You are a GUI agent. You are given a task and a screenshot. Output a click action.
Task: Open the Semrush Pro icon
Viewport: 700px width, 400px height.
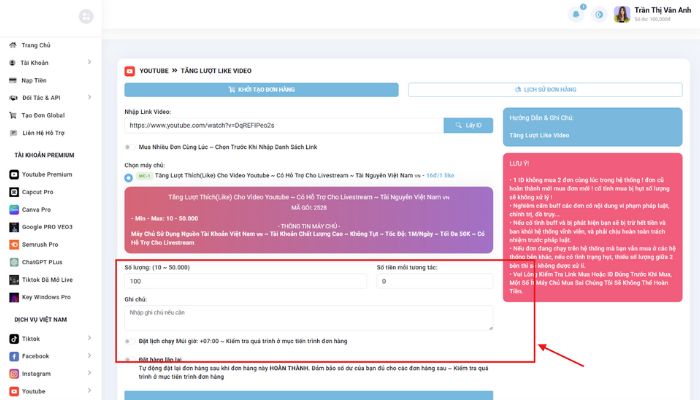[x=14, y=245]
